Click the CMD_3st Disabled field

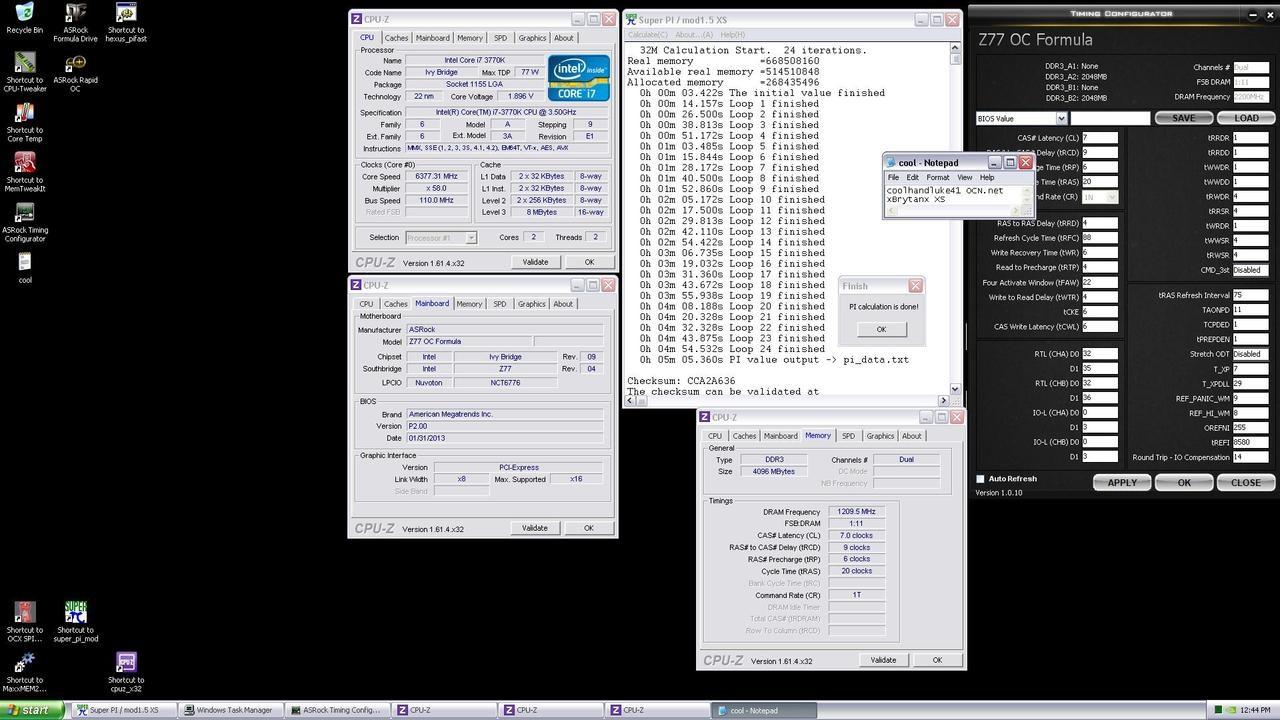click(x=1251, y=270)
